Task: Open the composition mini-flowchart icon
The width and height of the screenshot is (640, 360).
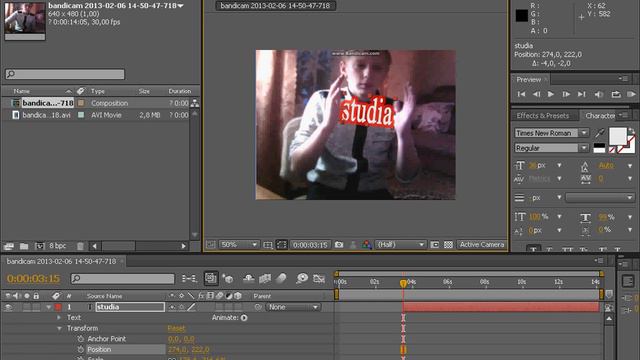Action: click(189, 278)
